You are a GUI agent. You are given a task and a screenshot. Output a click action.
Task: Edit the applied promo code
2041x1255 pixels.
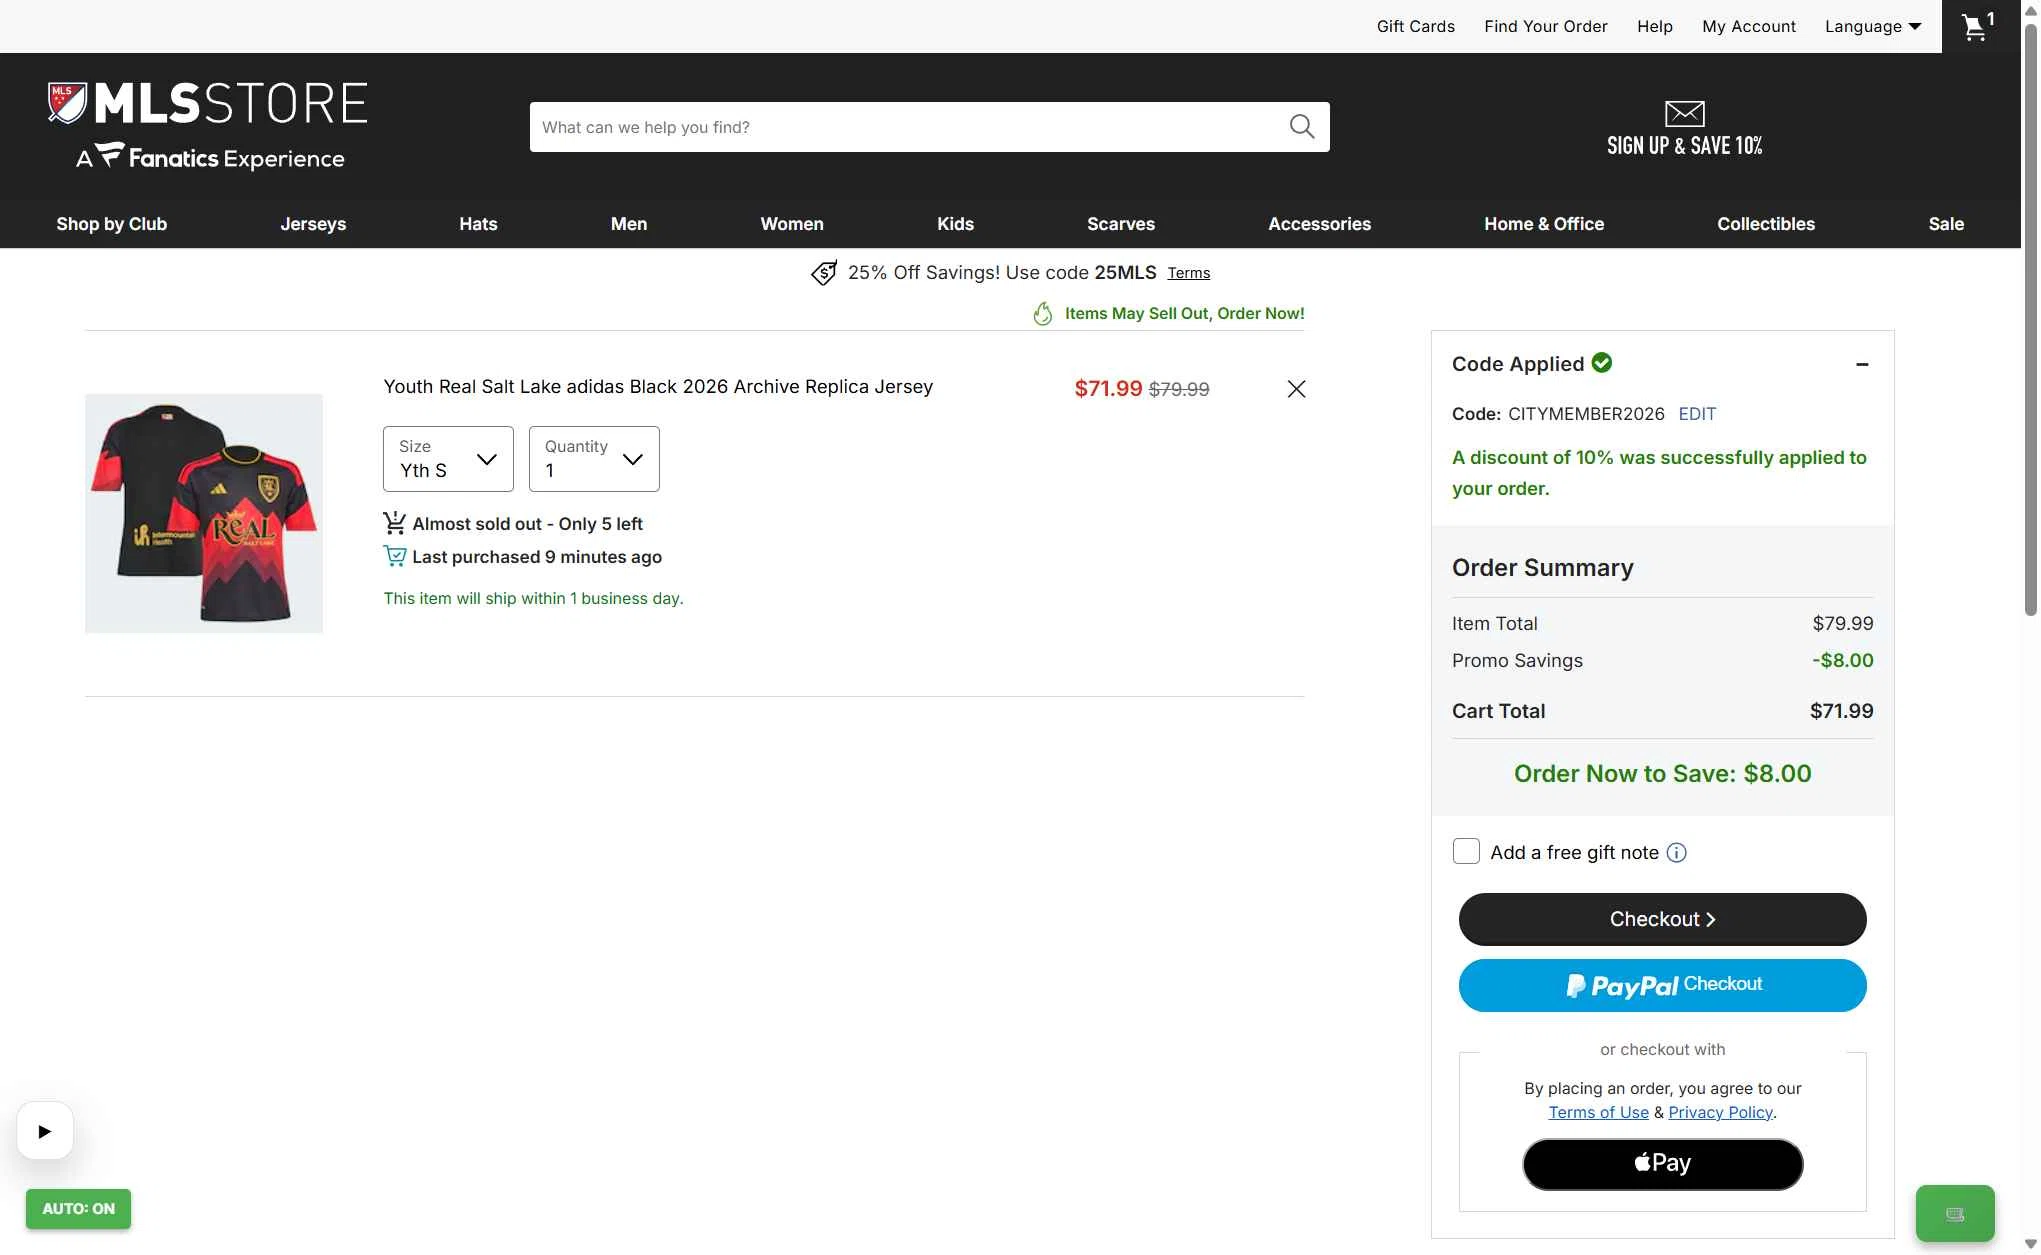click(1697, 414)
